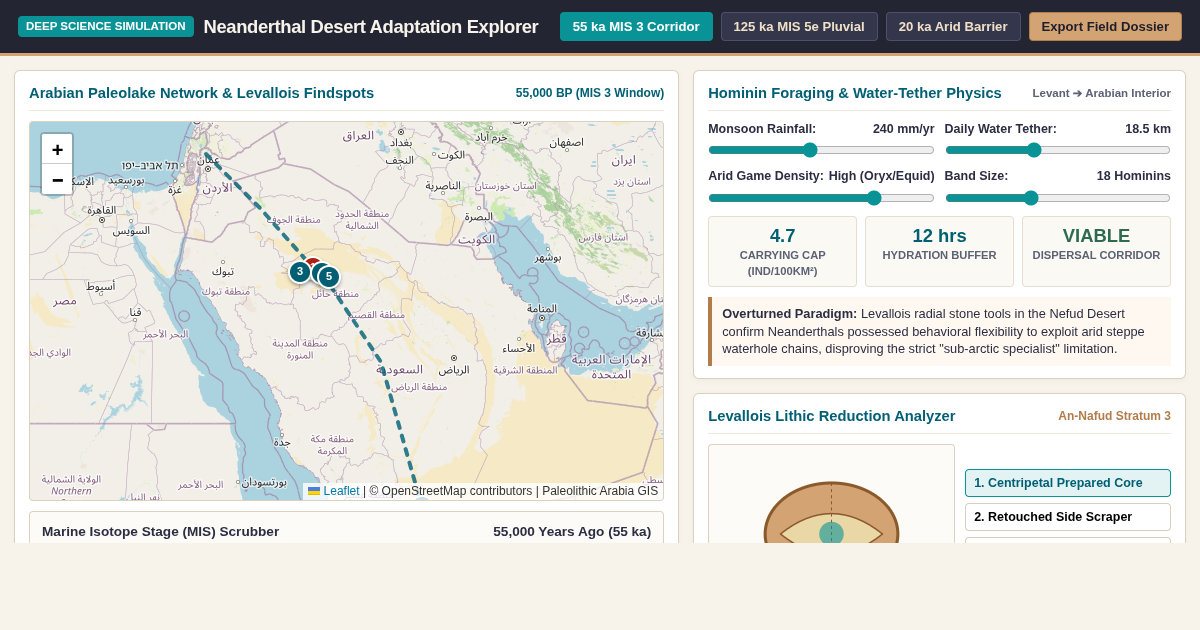
Task: Click the Levallois Lithic Reduction Analyzer heading
Action: click(832, 416)
